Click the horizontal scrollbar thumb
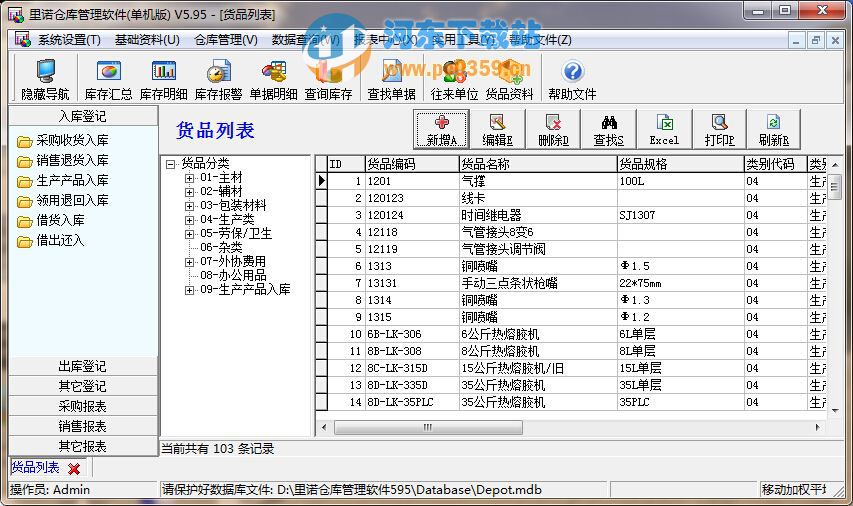The width and height of the screenshot is (853, 506). [x=428, y=428]
